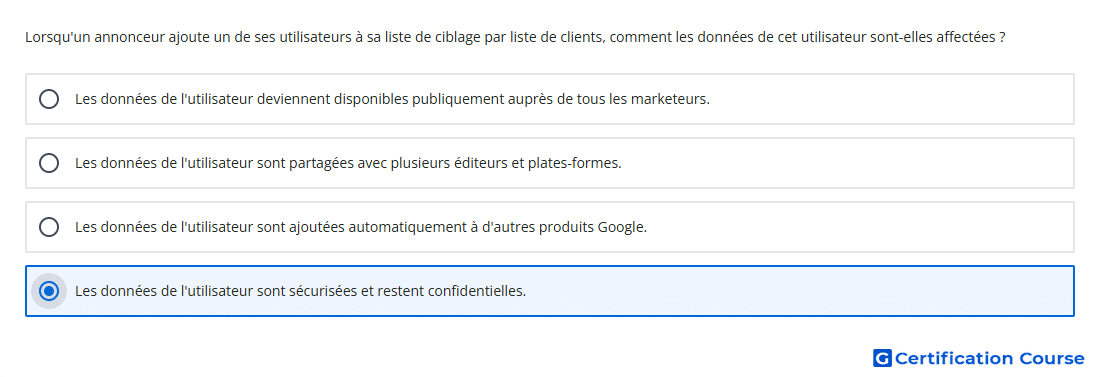Click empty area of highlighted fourth answer card
1100x377 pixels.
coord(800,291)
